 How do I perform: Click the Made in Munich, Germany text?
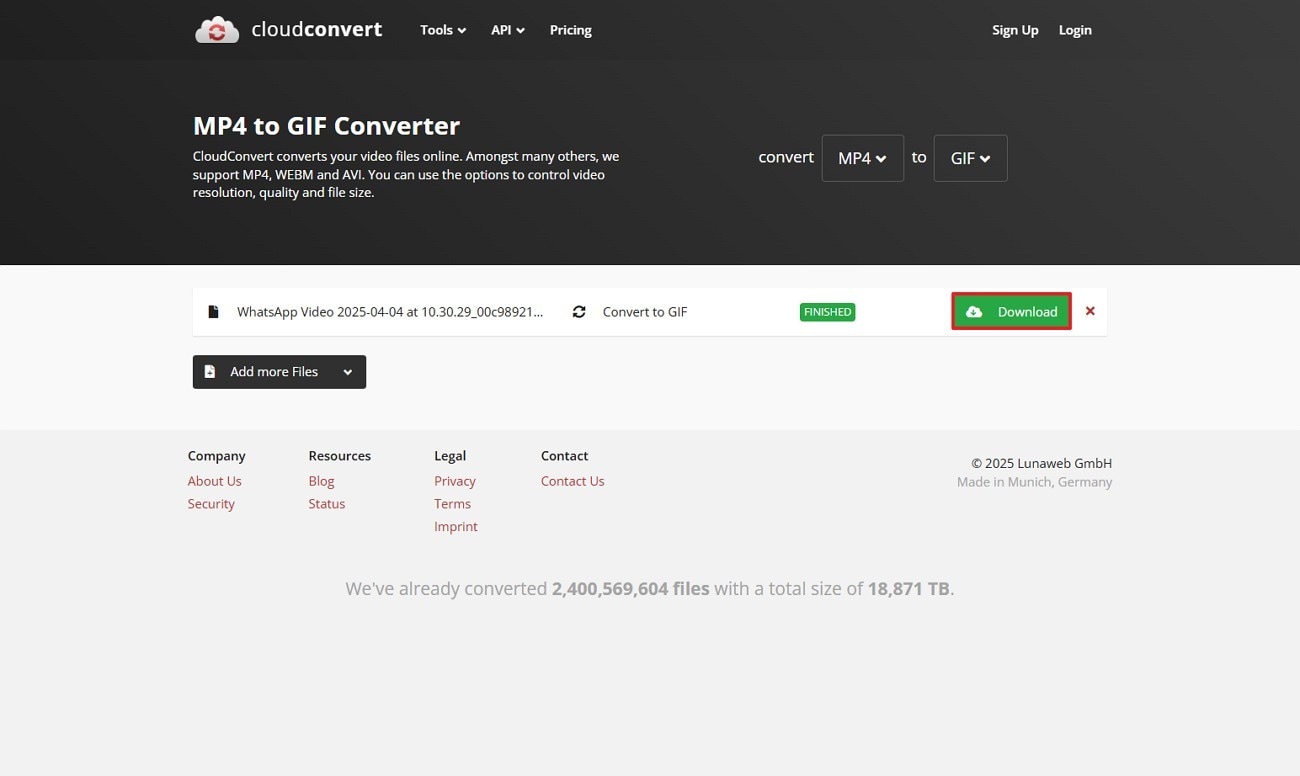click(1035, 482)
